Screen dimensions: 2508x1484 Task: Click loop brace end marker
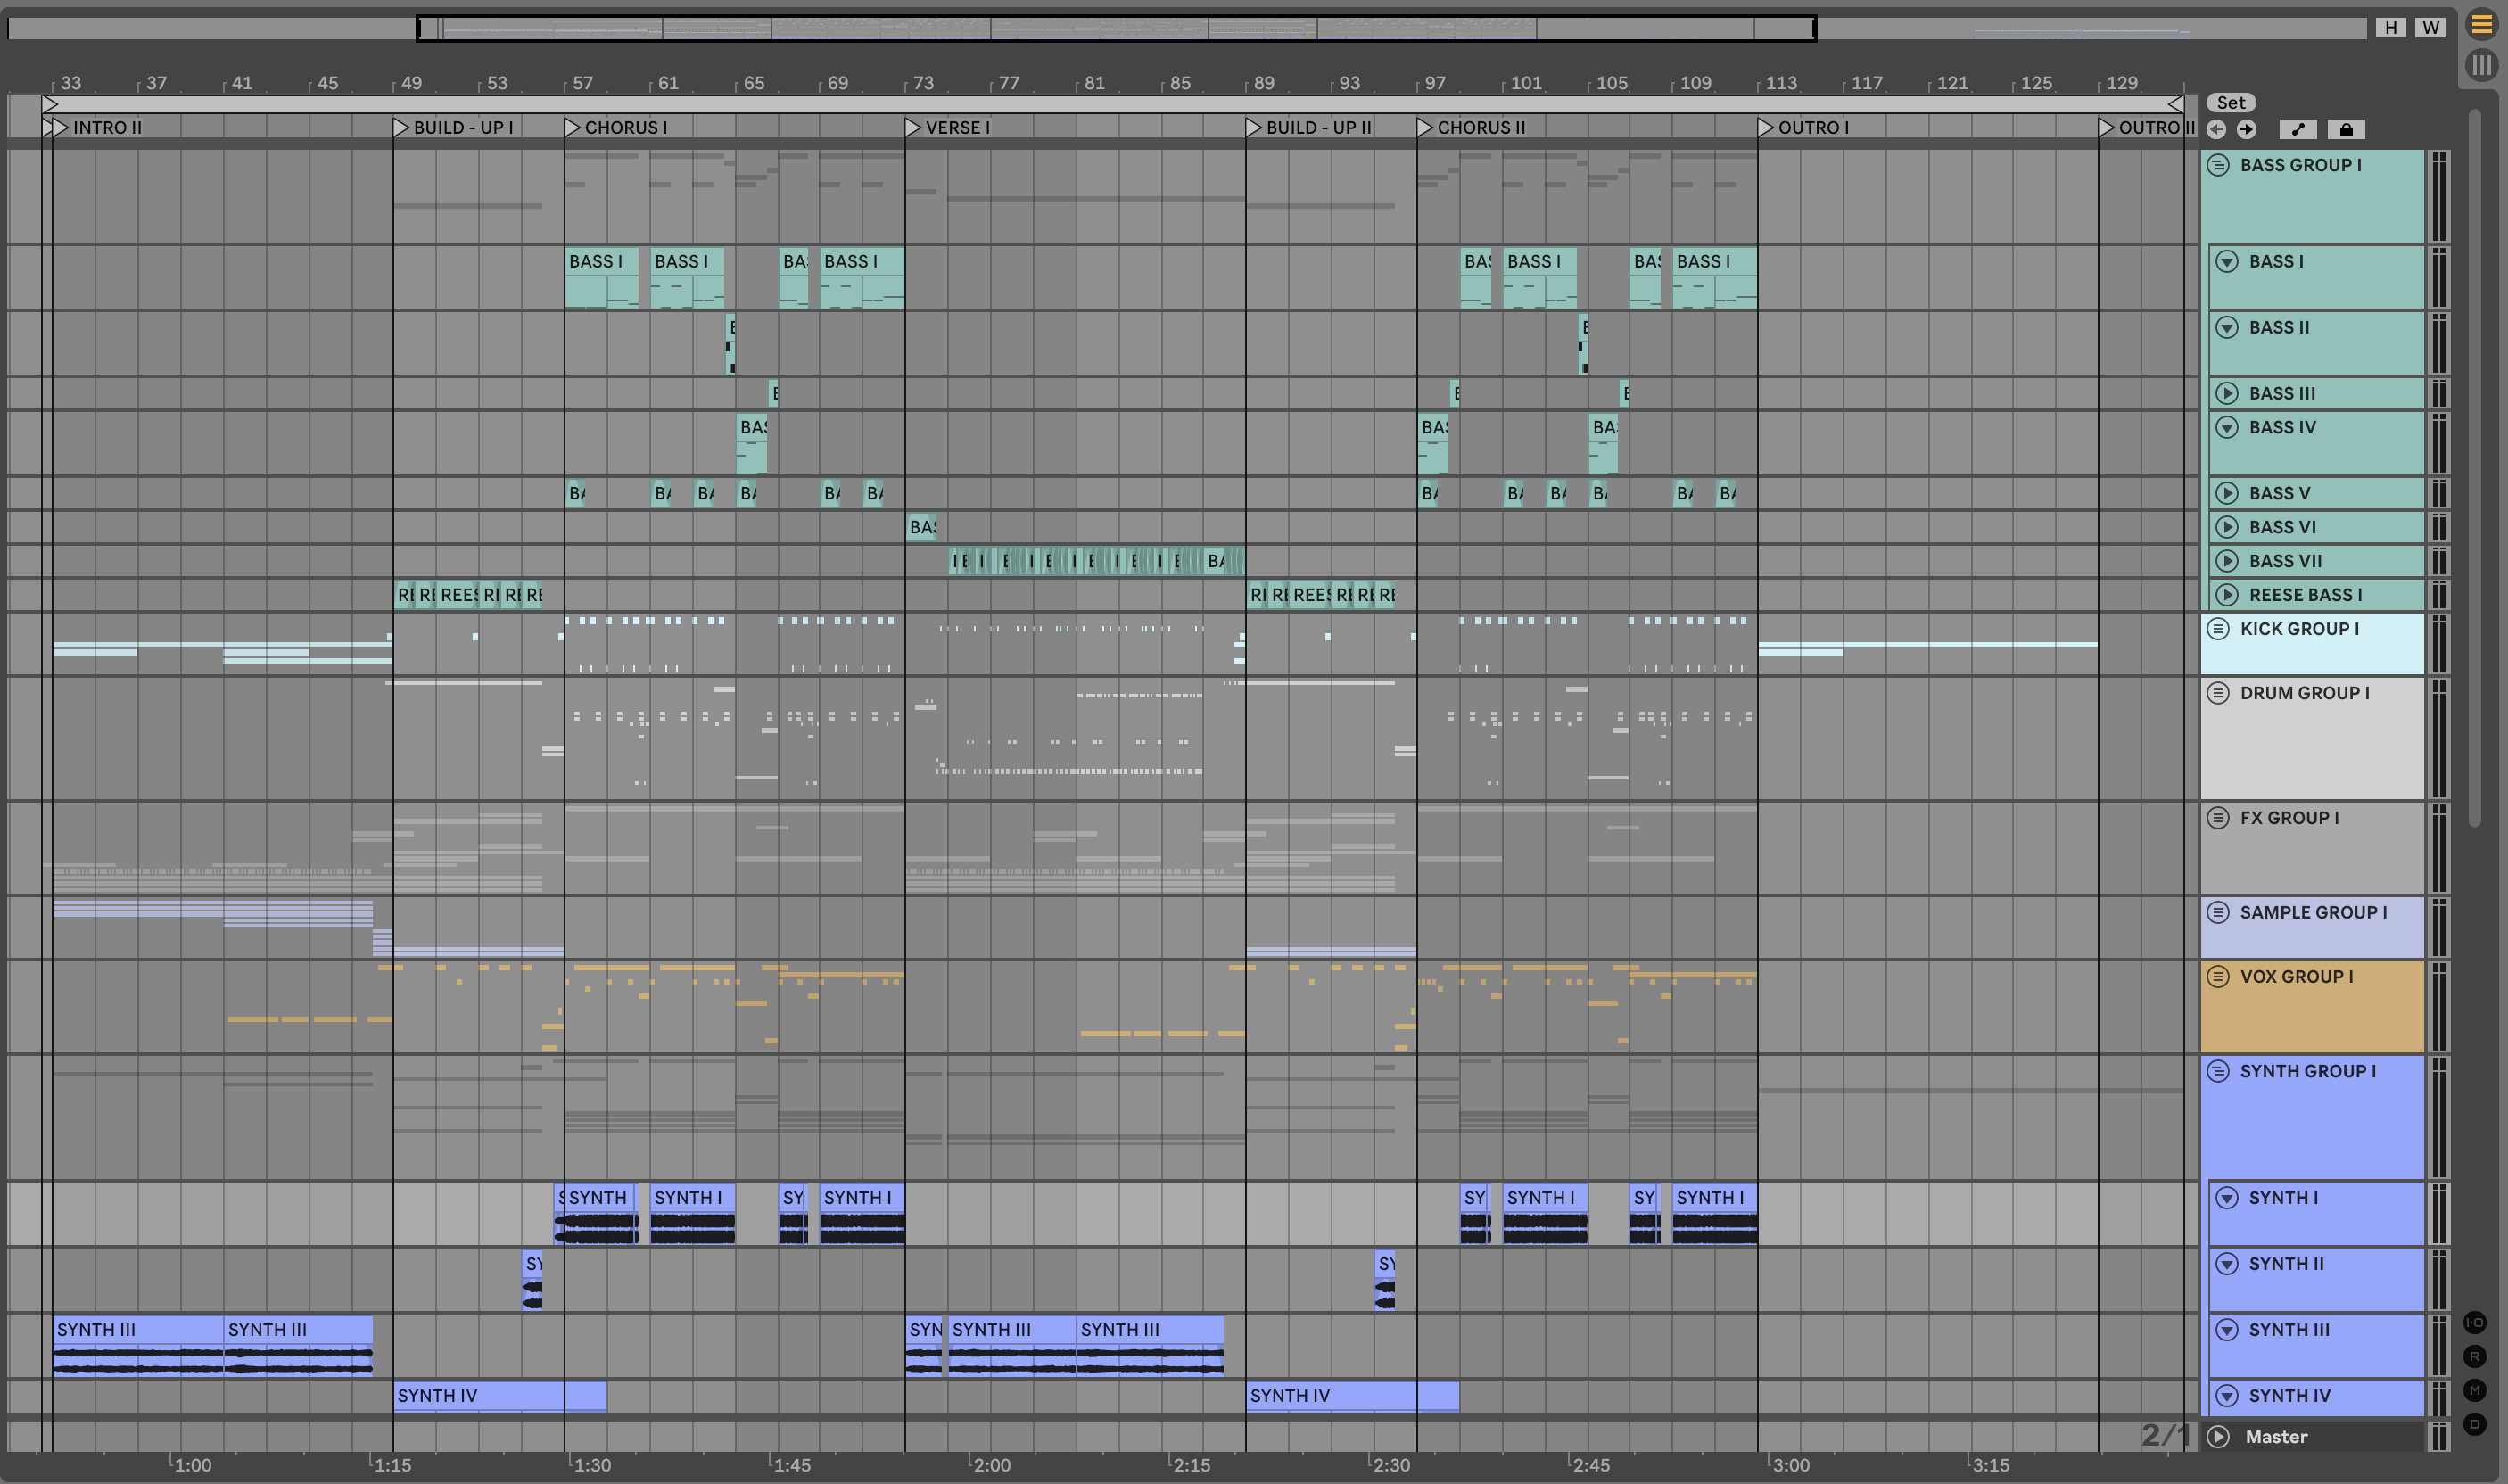pos(2174,104)
